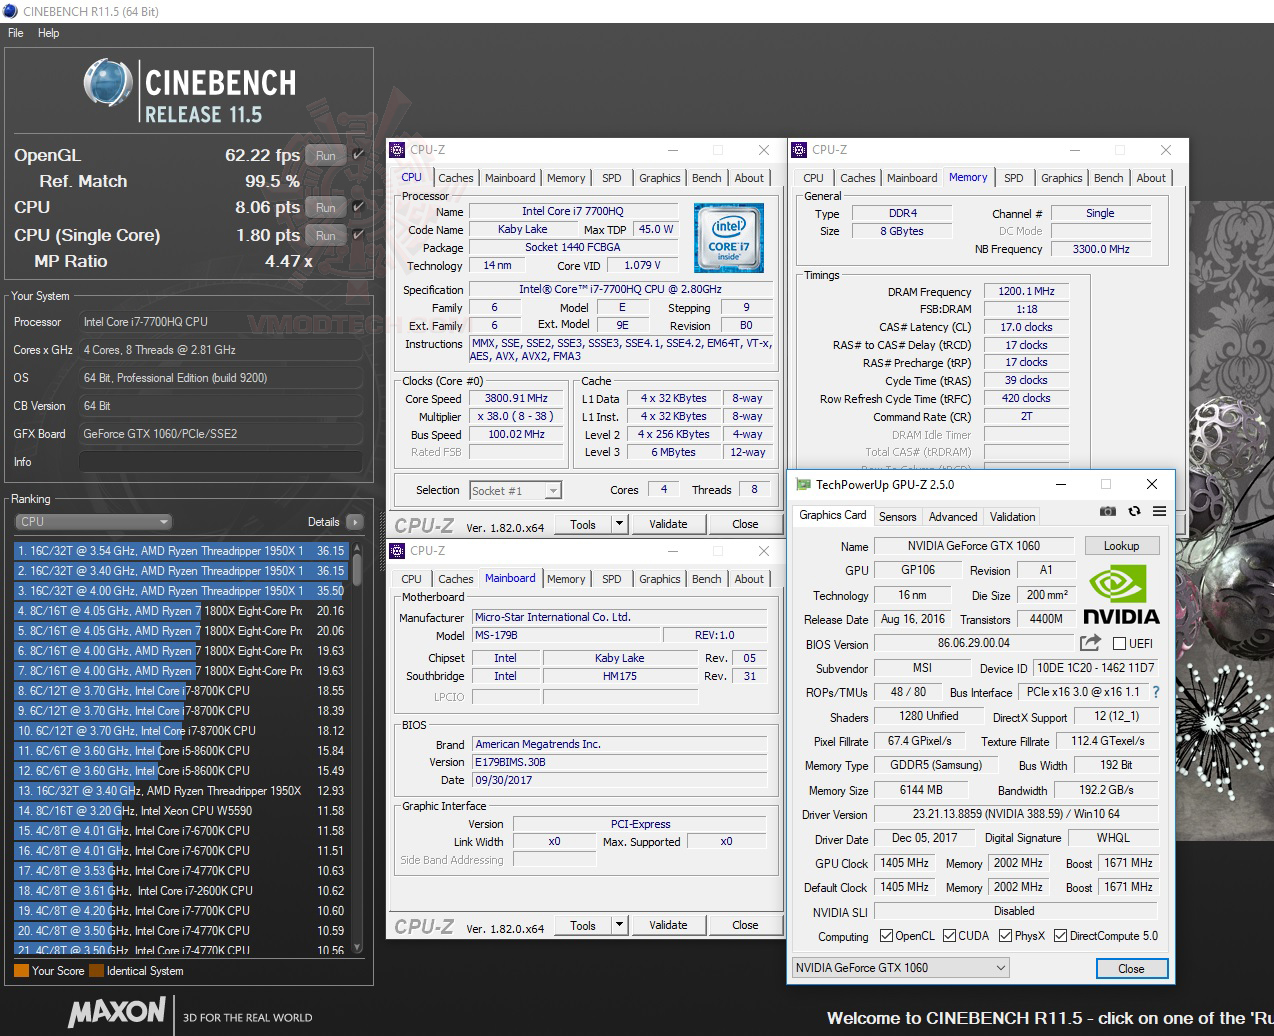Open the SPD tab in CPU-Z Memory window
This screenshot has height=1036, width=1274.
1014,178
